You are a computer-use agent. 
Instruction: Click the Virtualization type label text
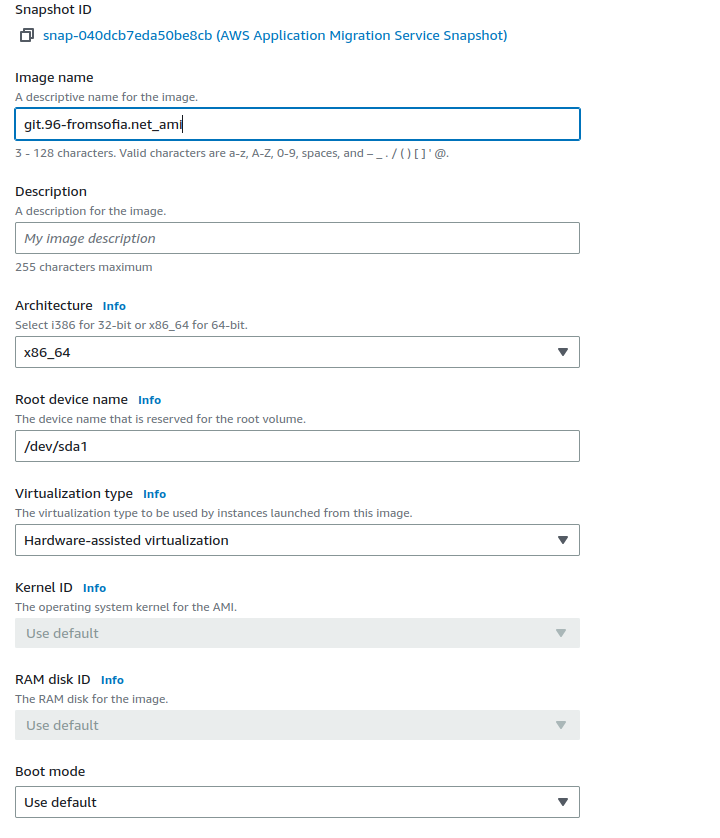[x=74, y=493]
